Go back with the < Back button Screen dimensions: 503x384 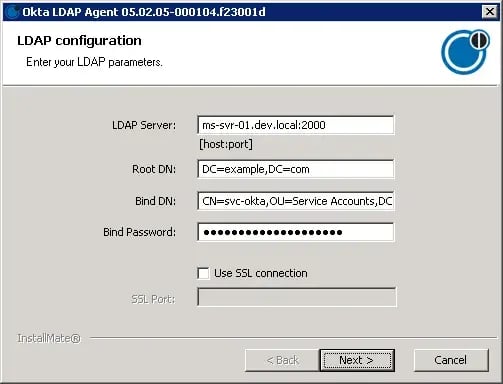click(x=282, y=360)
